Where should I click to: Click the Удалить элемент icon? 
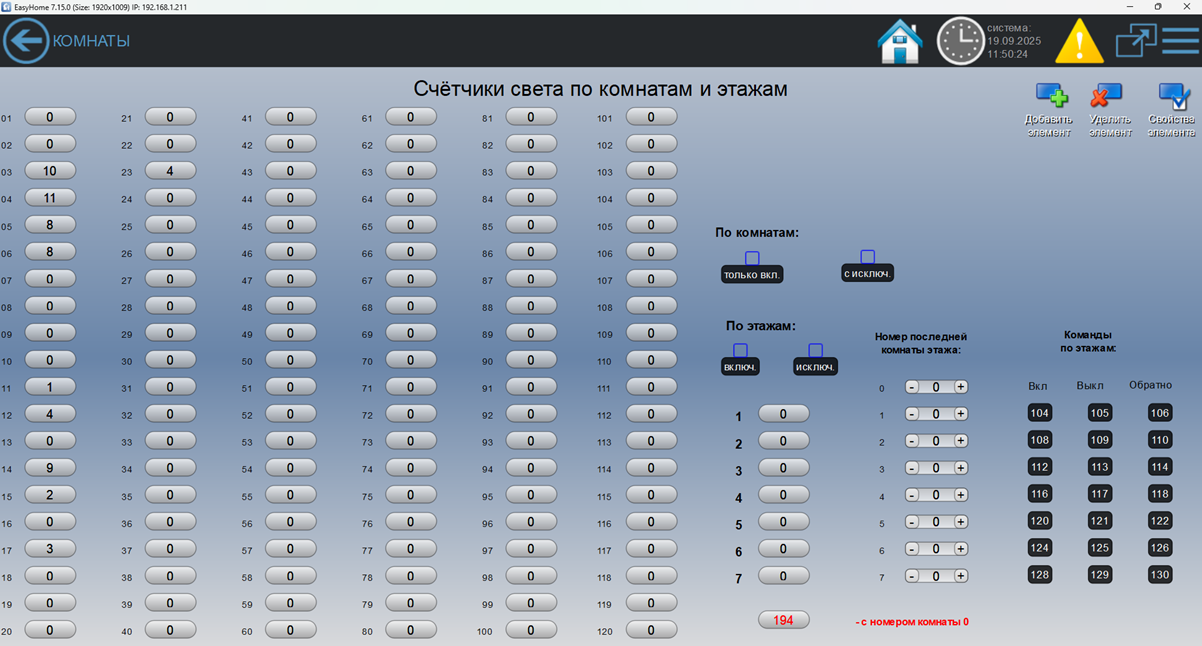click(x=1105, y=97)
